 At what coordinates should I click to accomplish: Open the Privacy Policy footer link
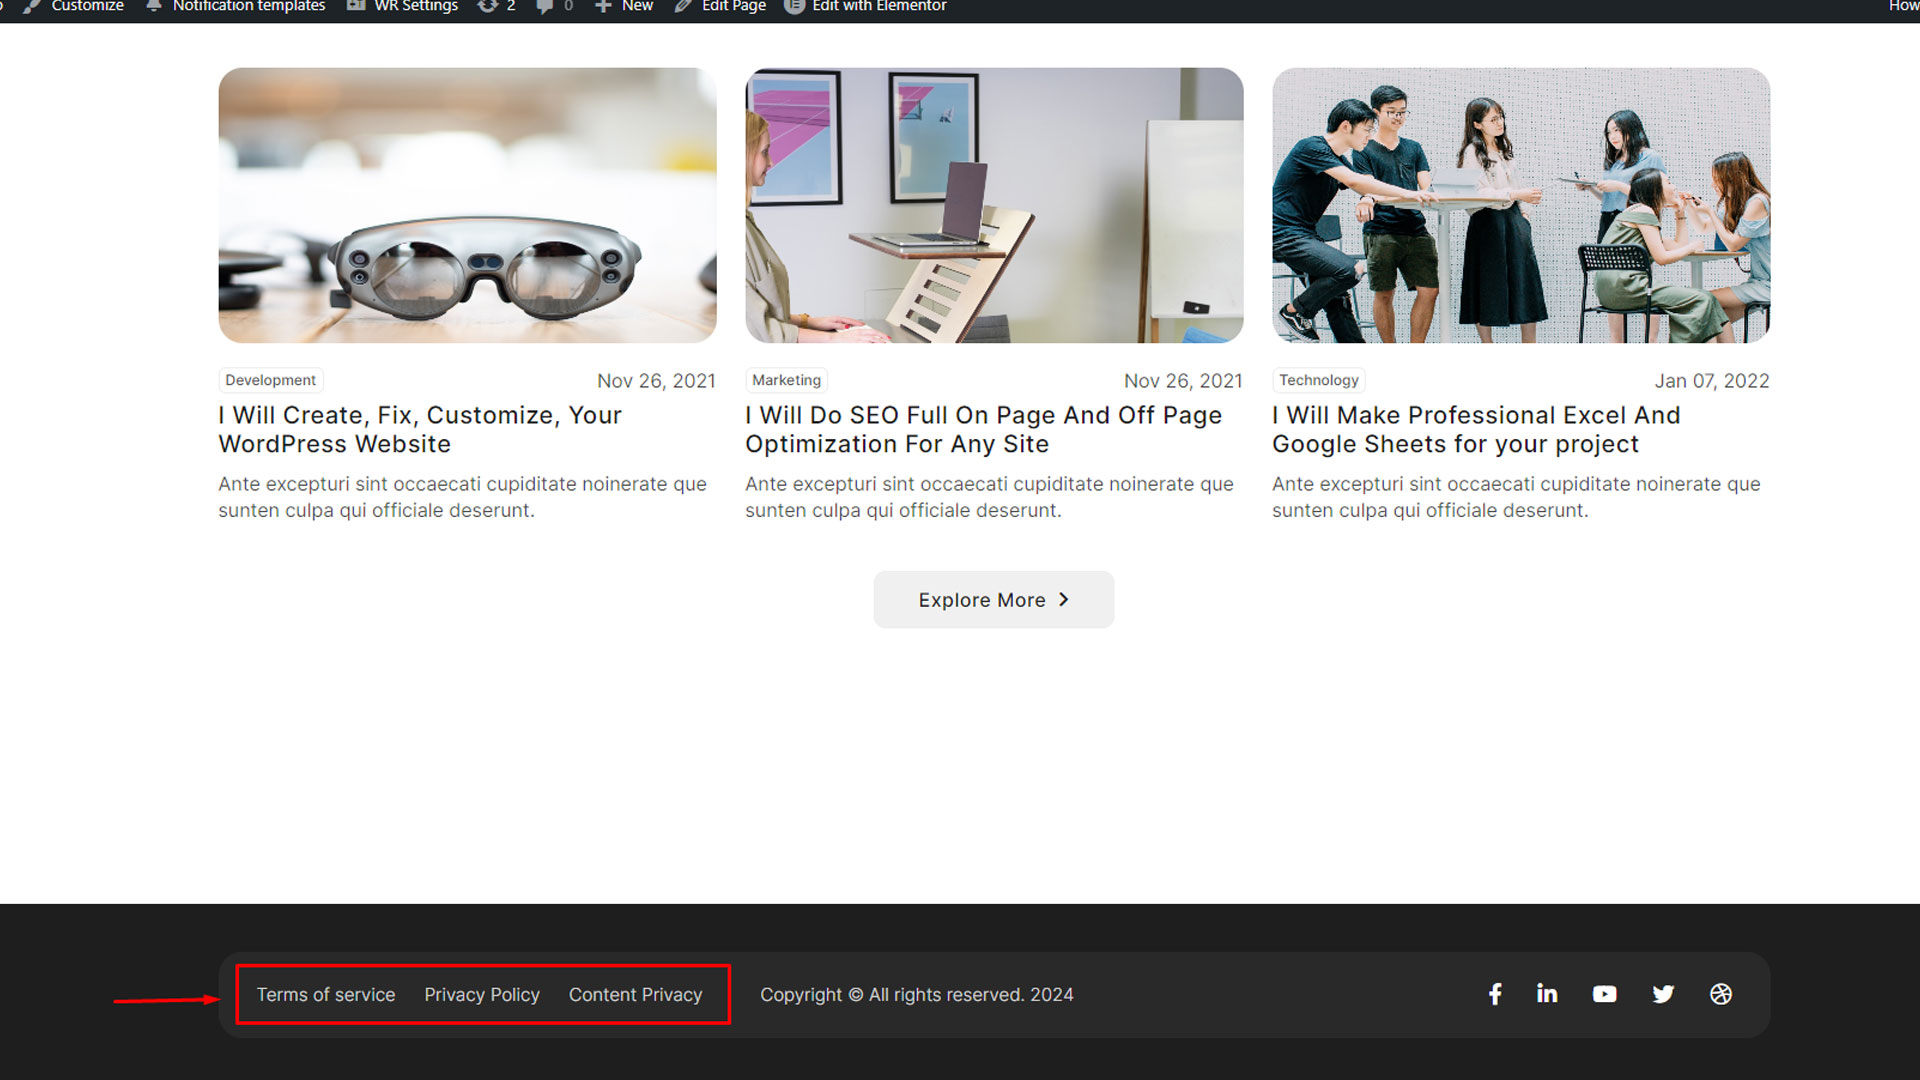(x=482, y=995)
